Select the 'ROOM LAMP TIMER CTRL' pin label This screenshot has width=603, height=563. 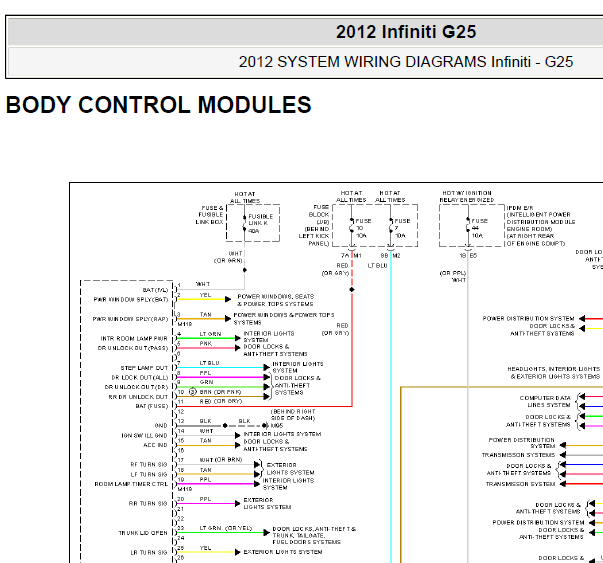pos(131,484)
